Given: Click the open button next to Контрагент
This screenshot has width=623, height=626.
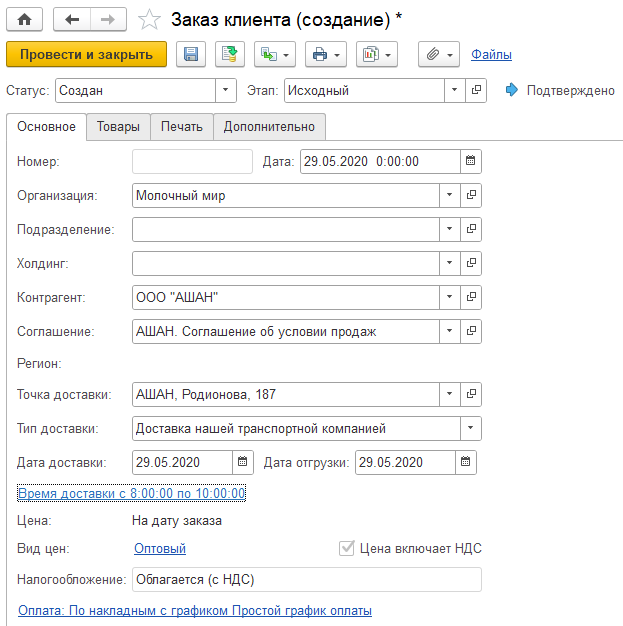Looking at the screenshot, I should pyautogui.click(x=472, y=297).
